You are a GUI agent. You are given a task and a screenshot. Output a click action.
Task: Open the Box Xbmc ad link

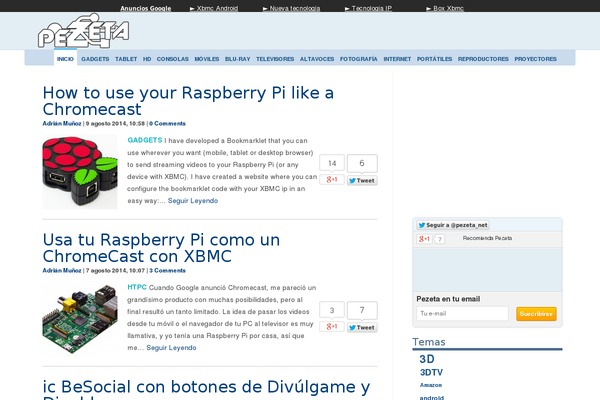445,8
